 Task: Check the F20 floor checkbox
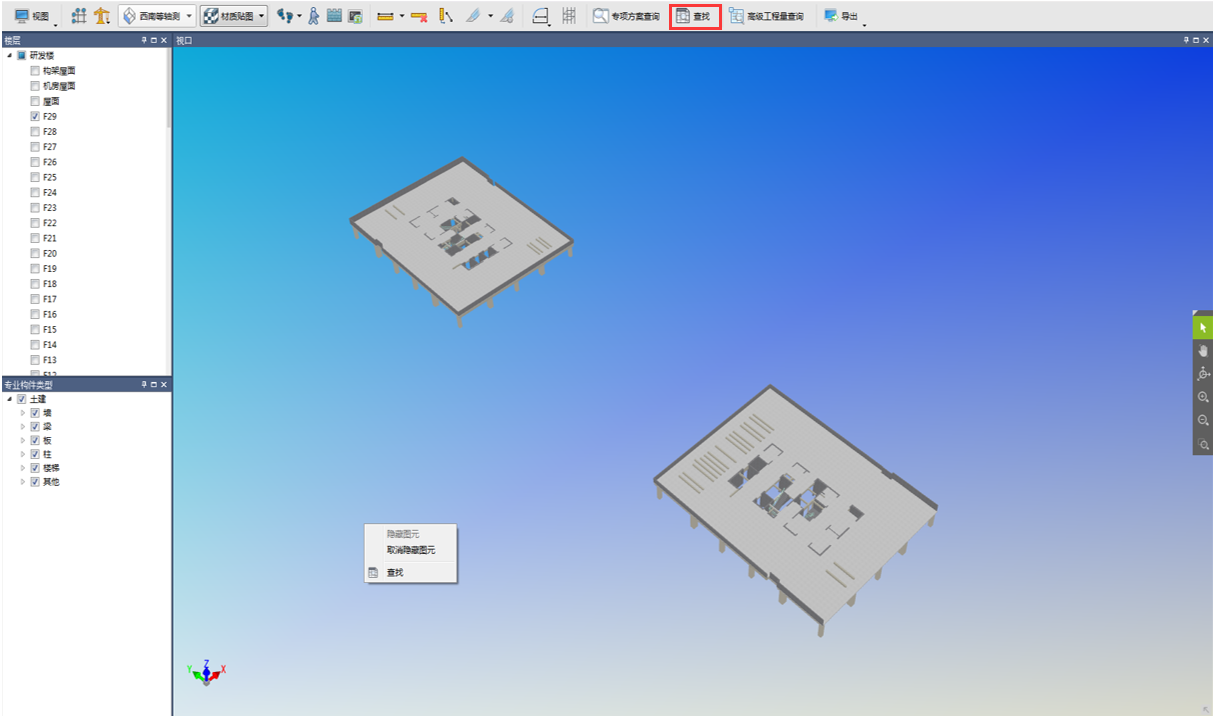[36, 253]
